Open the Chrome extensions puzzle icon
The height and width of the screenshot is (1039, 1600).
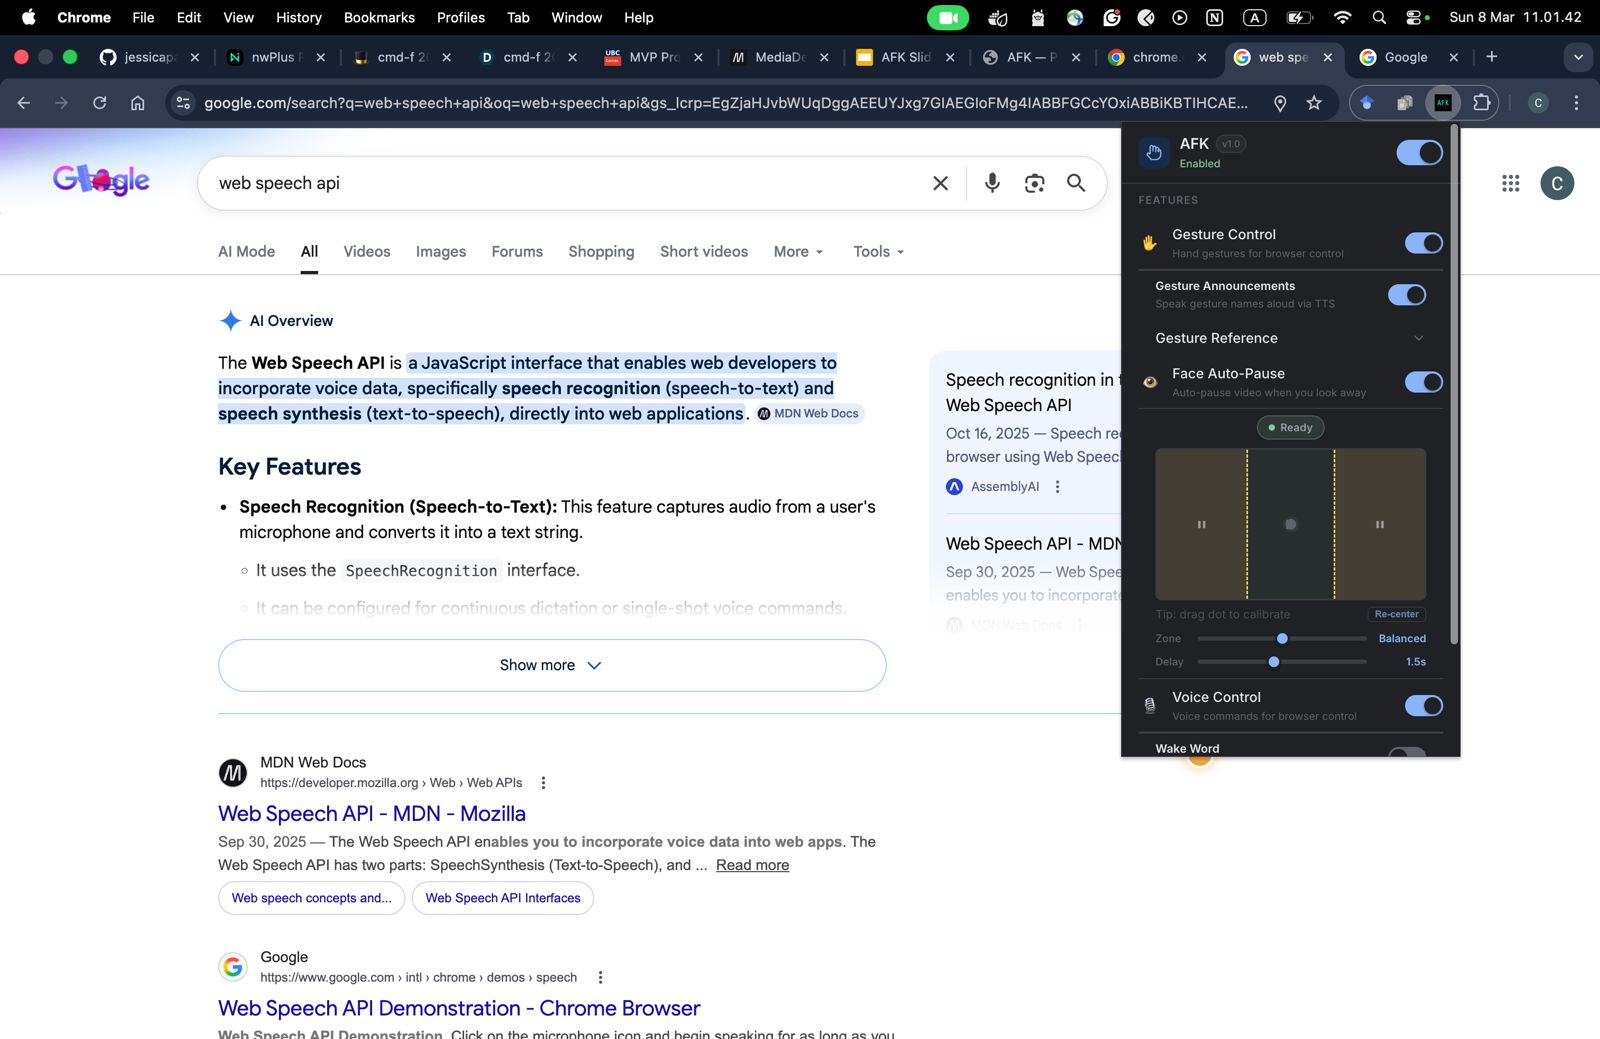point(1482,103)
